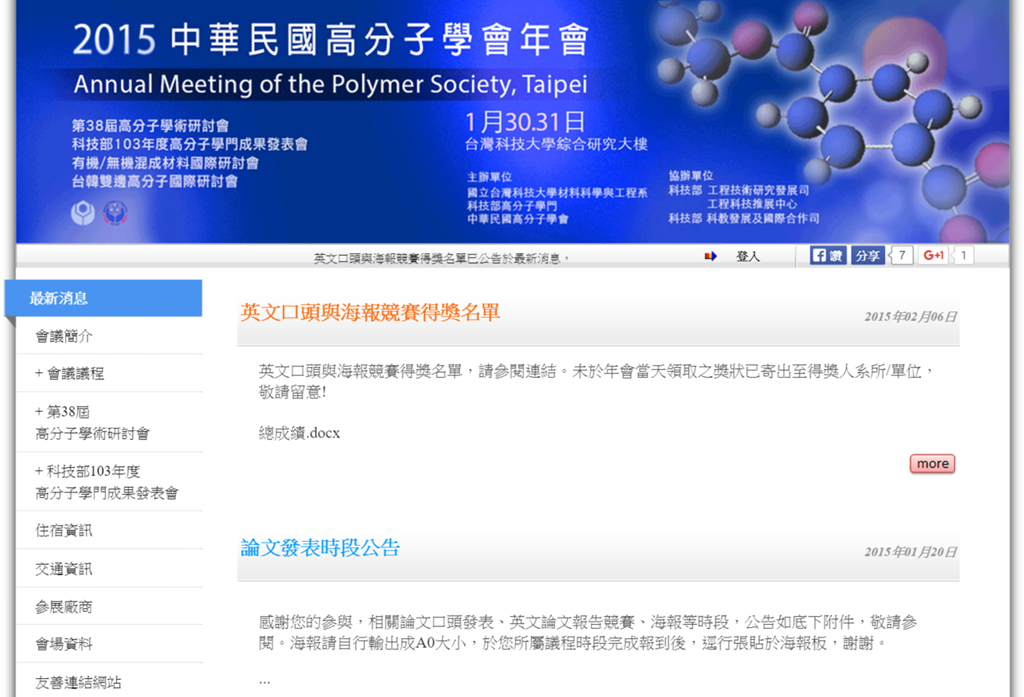Viewport: 1024px width, 697px height.
Task: Select 最新消息 in the sidebar
Action: (59, 298)
